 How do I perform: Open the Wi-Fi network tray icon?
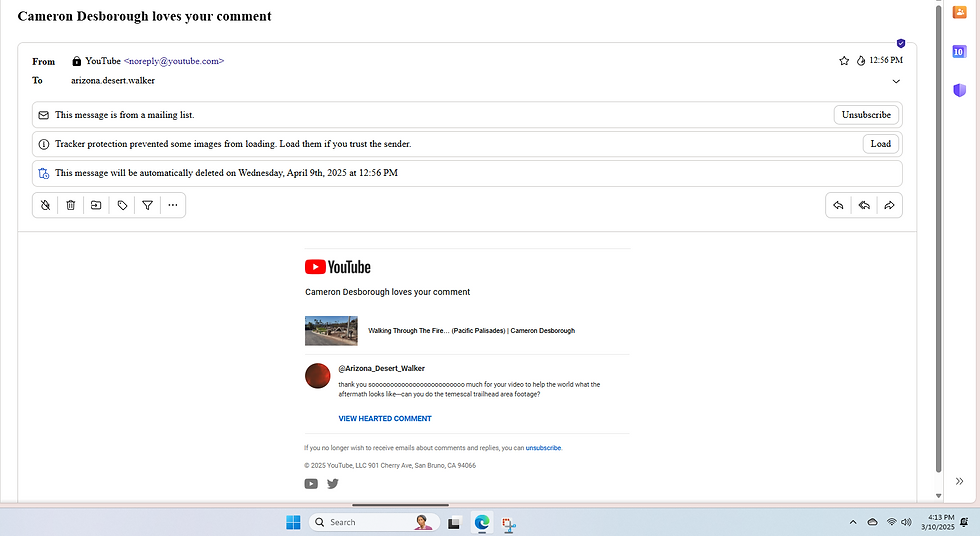pyautogui.click(x=892, y=522)
